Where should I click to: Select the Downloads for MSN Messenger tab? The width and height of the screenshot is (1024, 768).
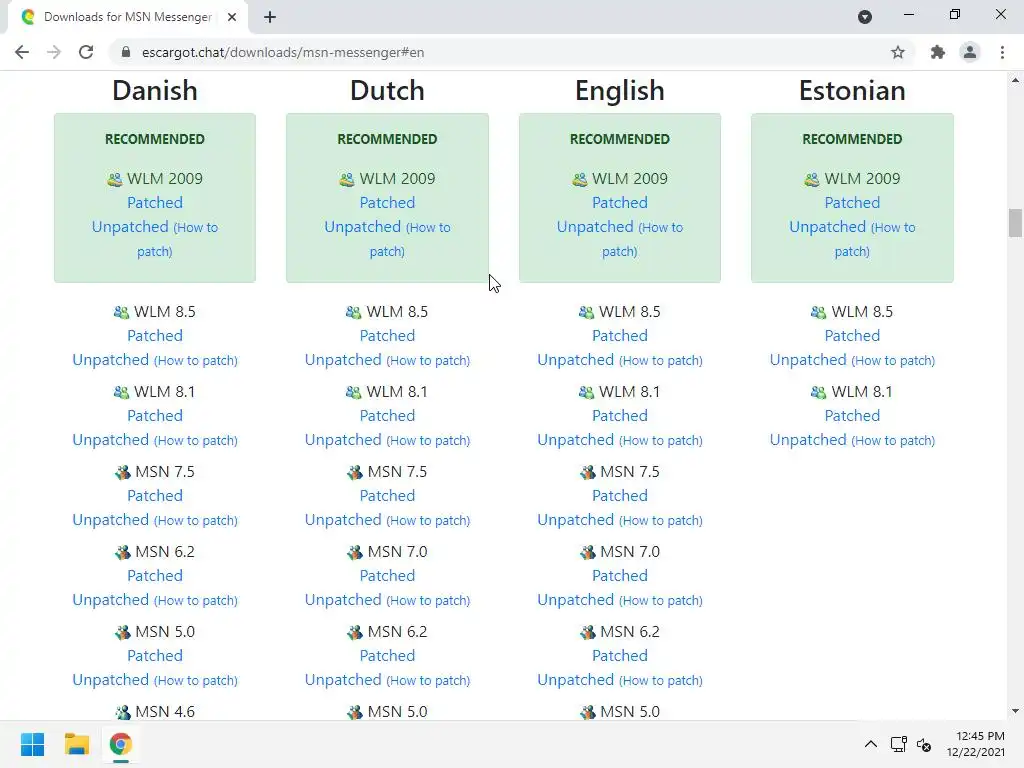tap(128, 17)
